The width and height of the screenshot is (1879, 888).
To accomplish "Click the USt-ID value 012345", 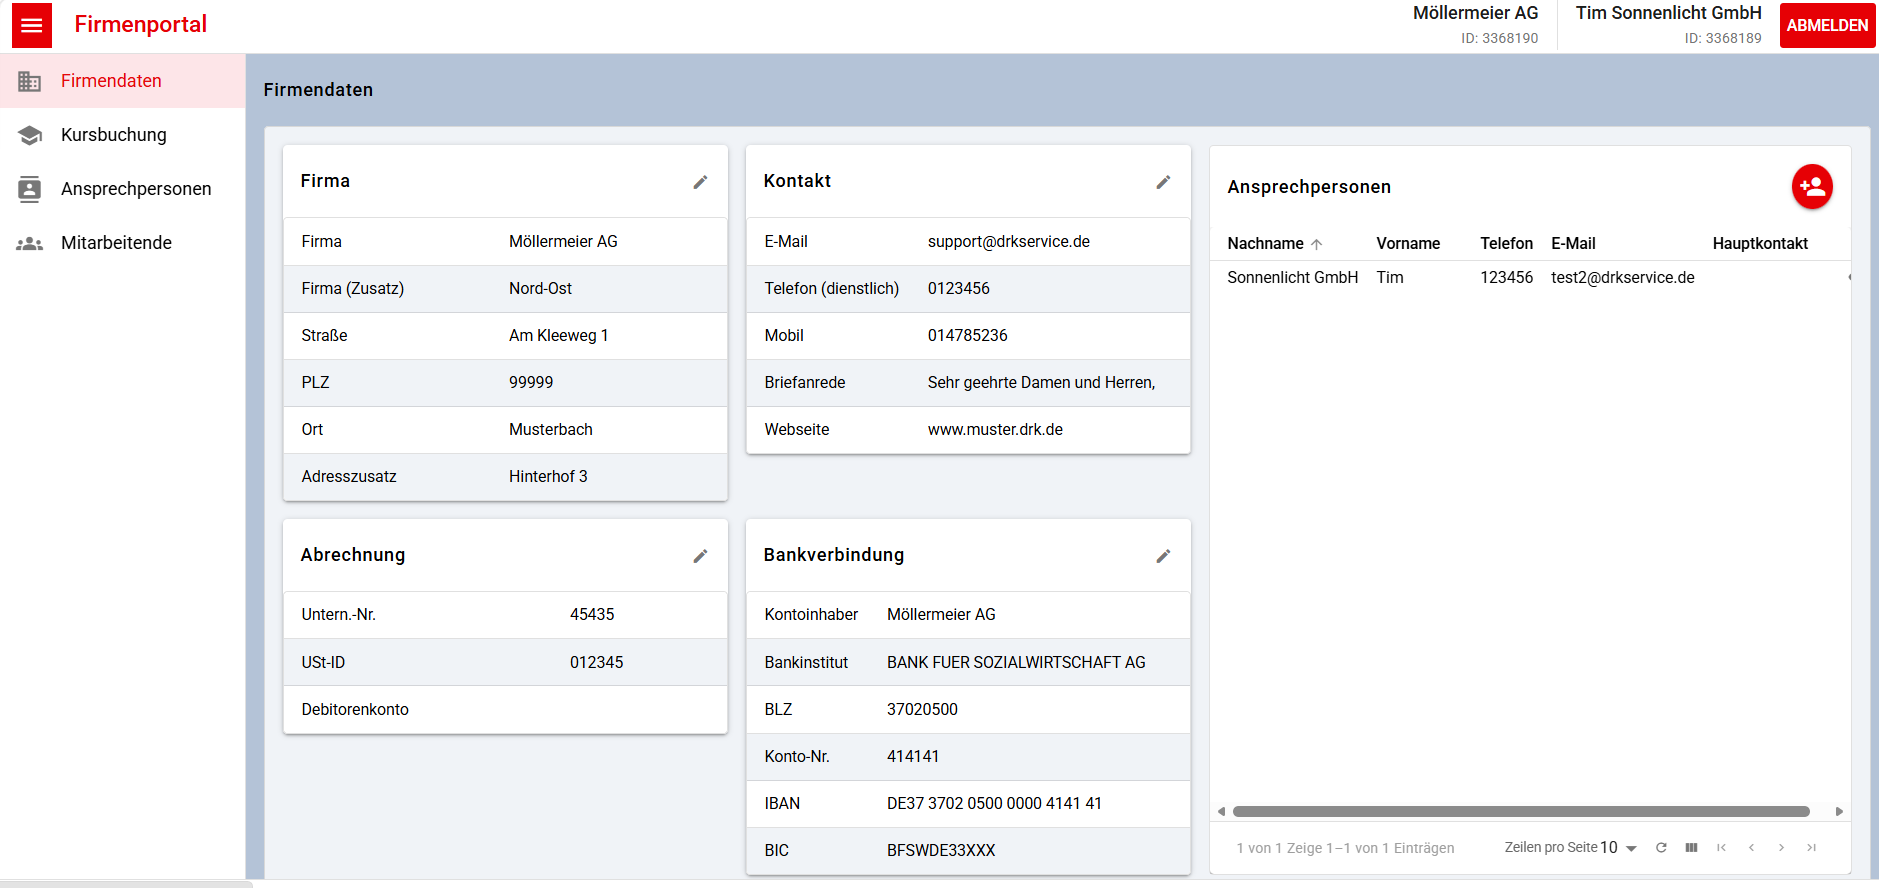I will click(x=596, y=663).
